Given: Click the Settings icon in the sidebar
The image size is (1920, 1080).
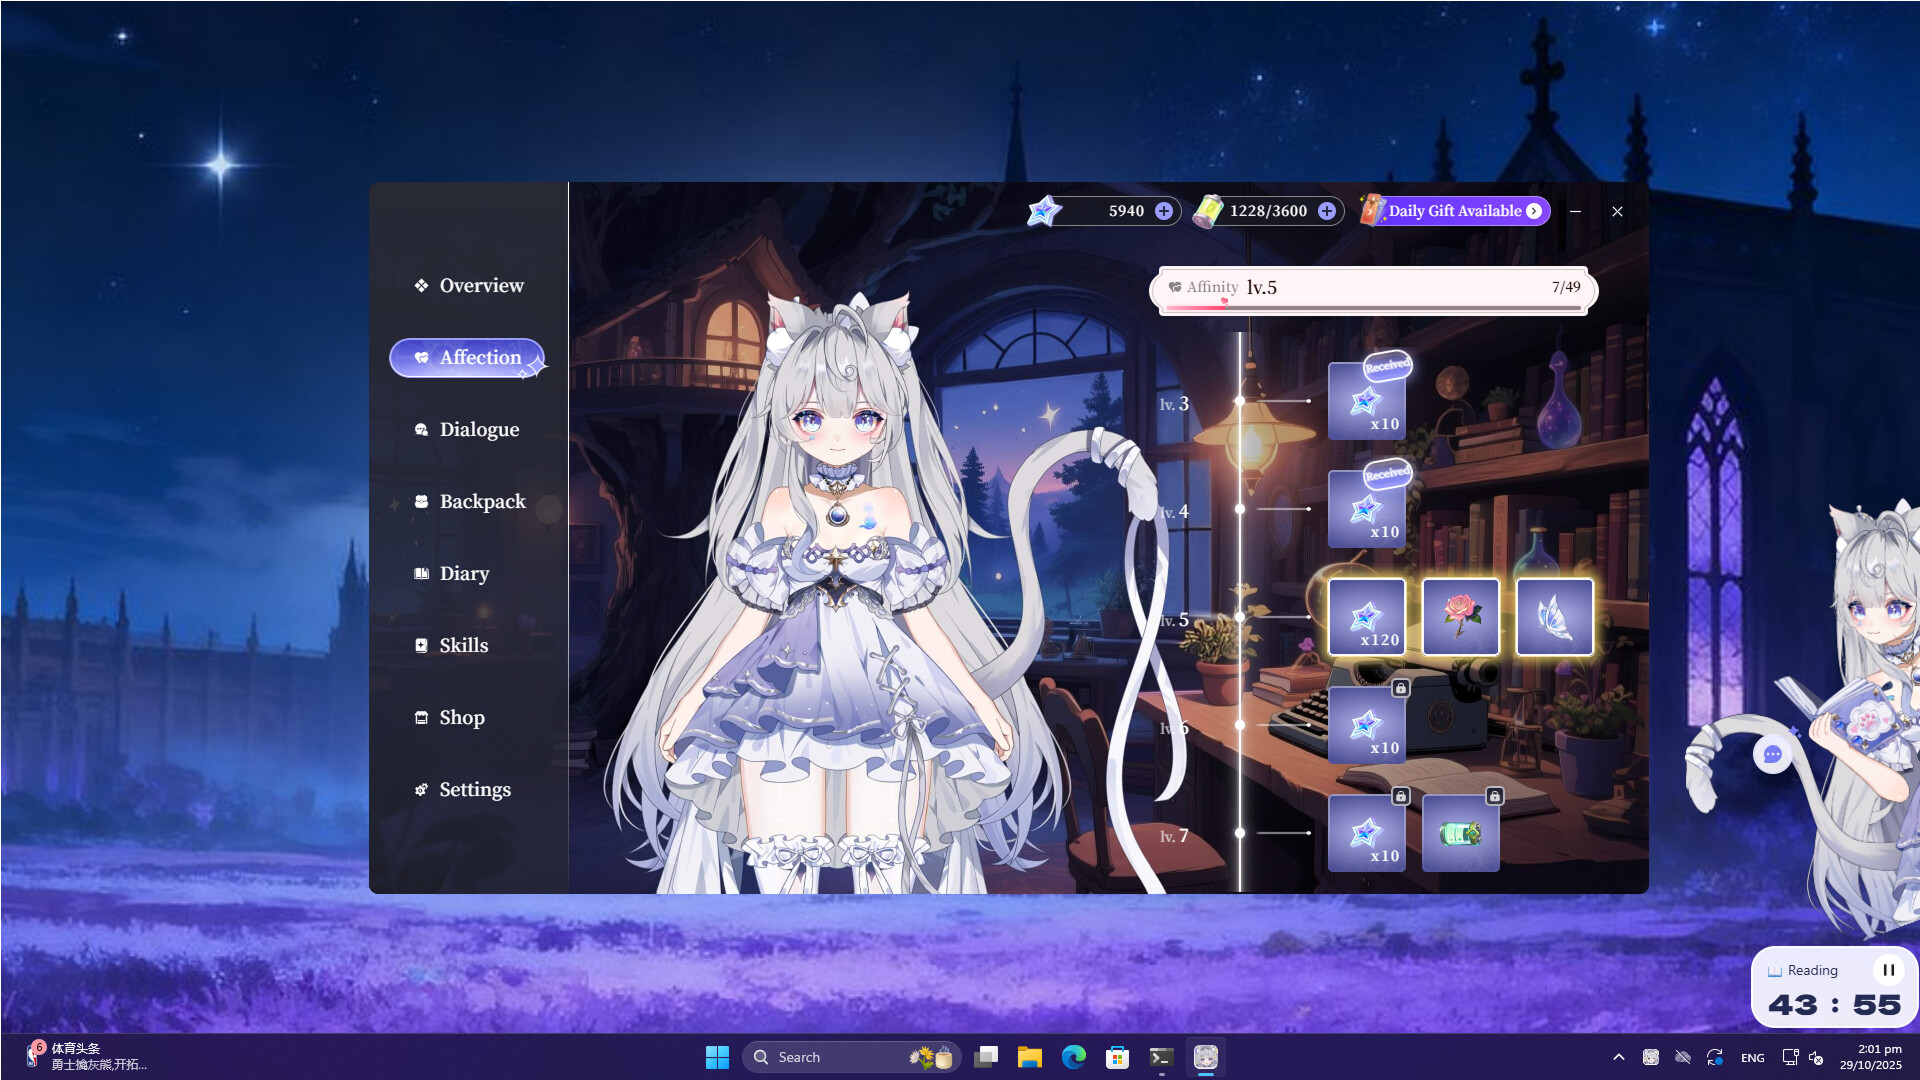Looking at the screenshot, I should tap(419, 789).
